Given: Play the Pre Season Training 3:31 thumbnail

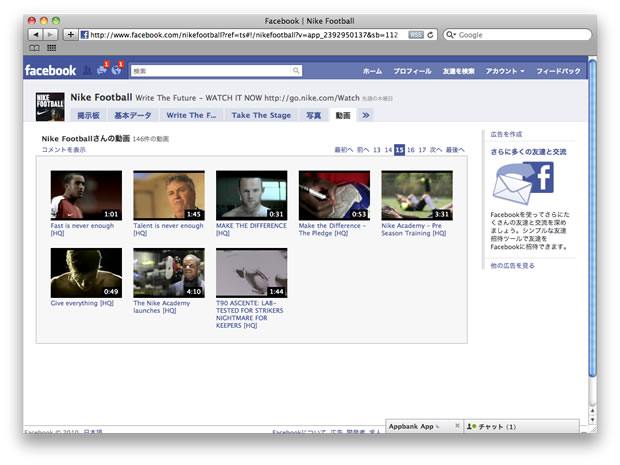Looking at the screenshot, I should [x=417, y=195].
